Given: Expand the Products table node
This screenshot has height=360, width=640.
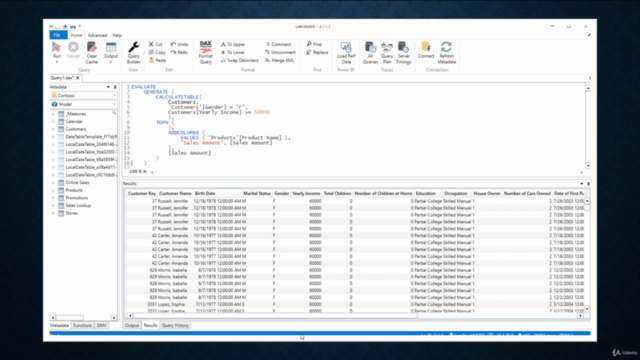Looking at the screenshot, I should point(53,190).
